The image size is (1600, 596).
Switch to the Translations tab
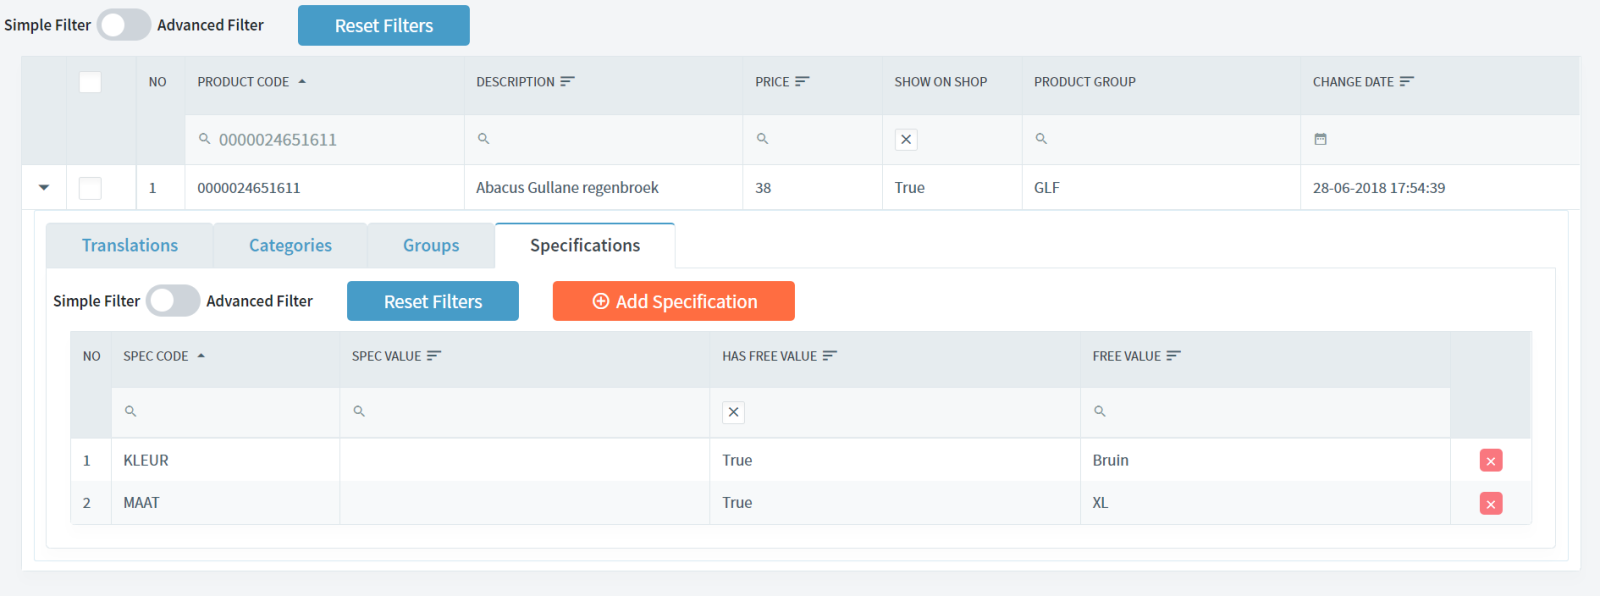130,246
